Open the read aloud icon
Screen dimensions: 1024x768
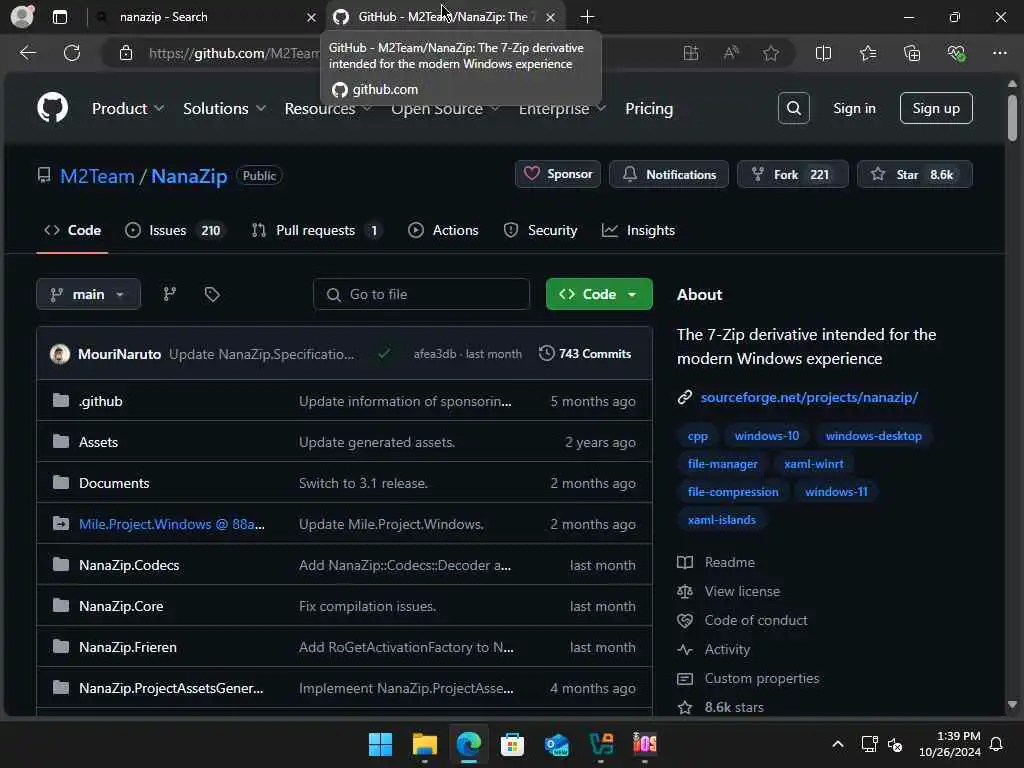[x=731, y=53]
